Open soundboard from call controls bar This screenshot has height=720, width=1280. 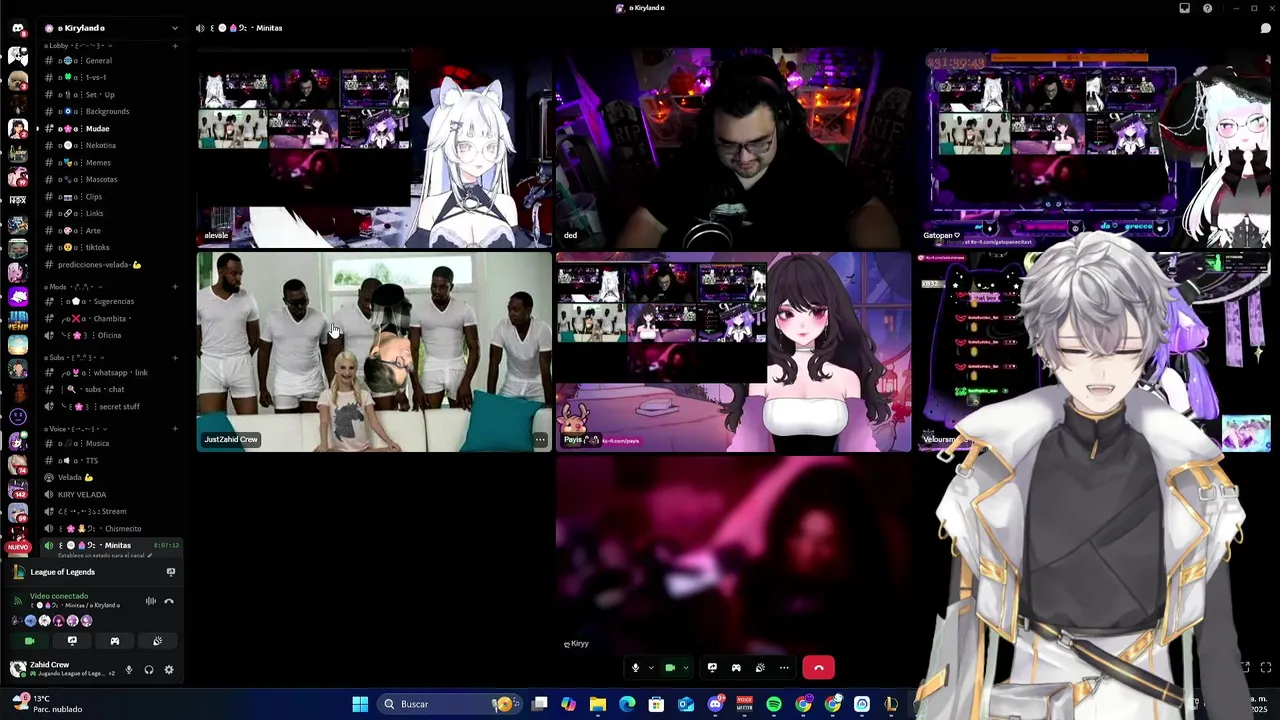coord(760,667)
